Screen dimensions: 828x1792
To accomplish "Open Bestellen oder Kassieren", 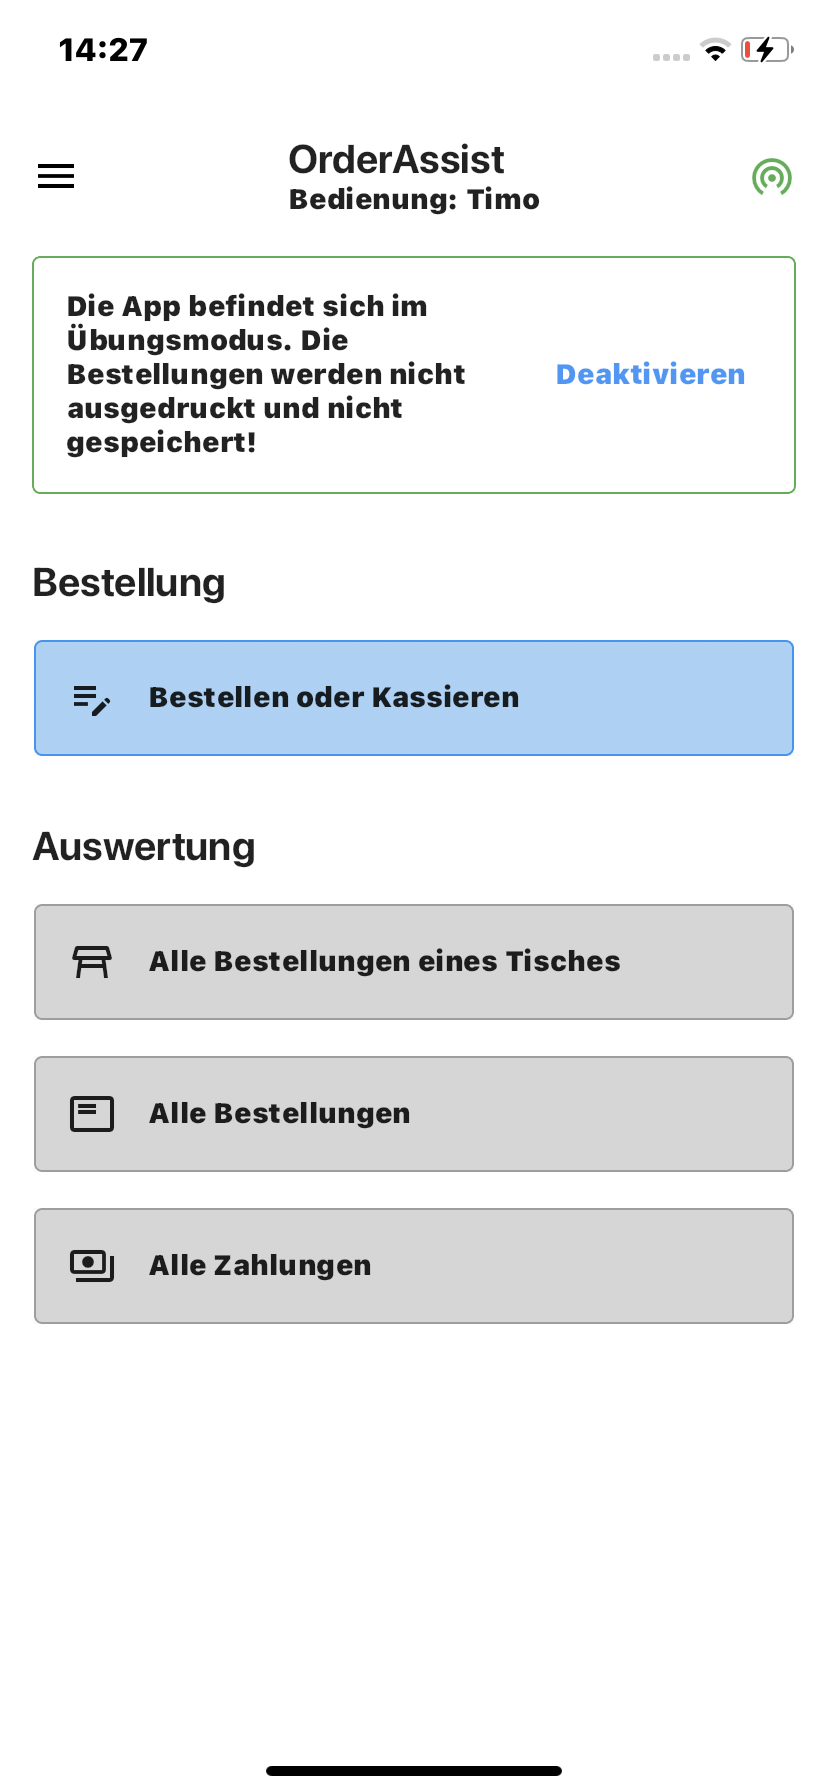I will [414, 698].
